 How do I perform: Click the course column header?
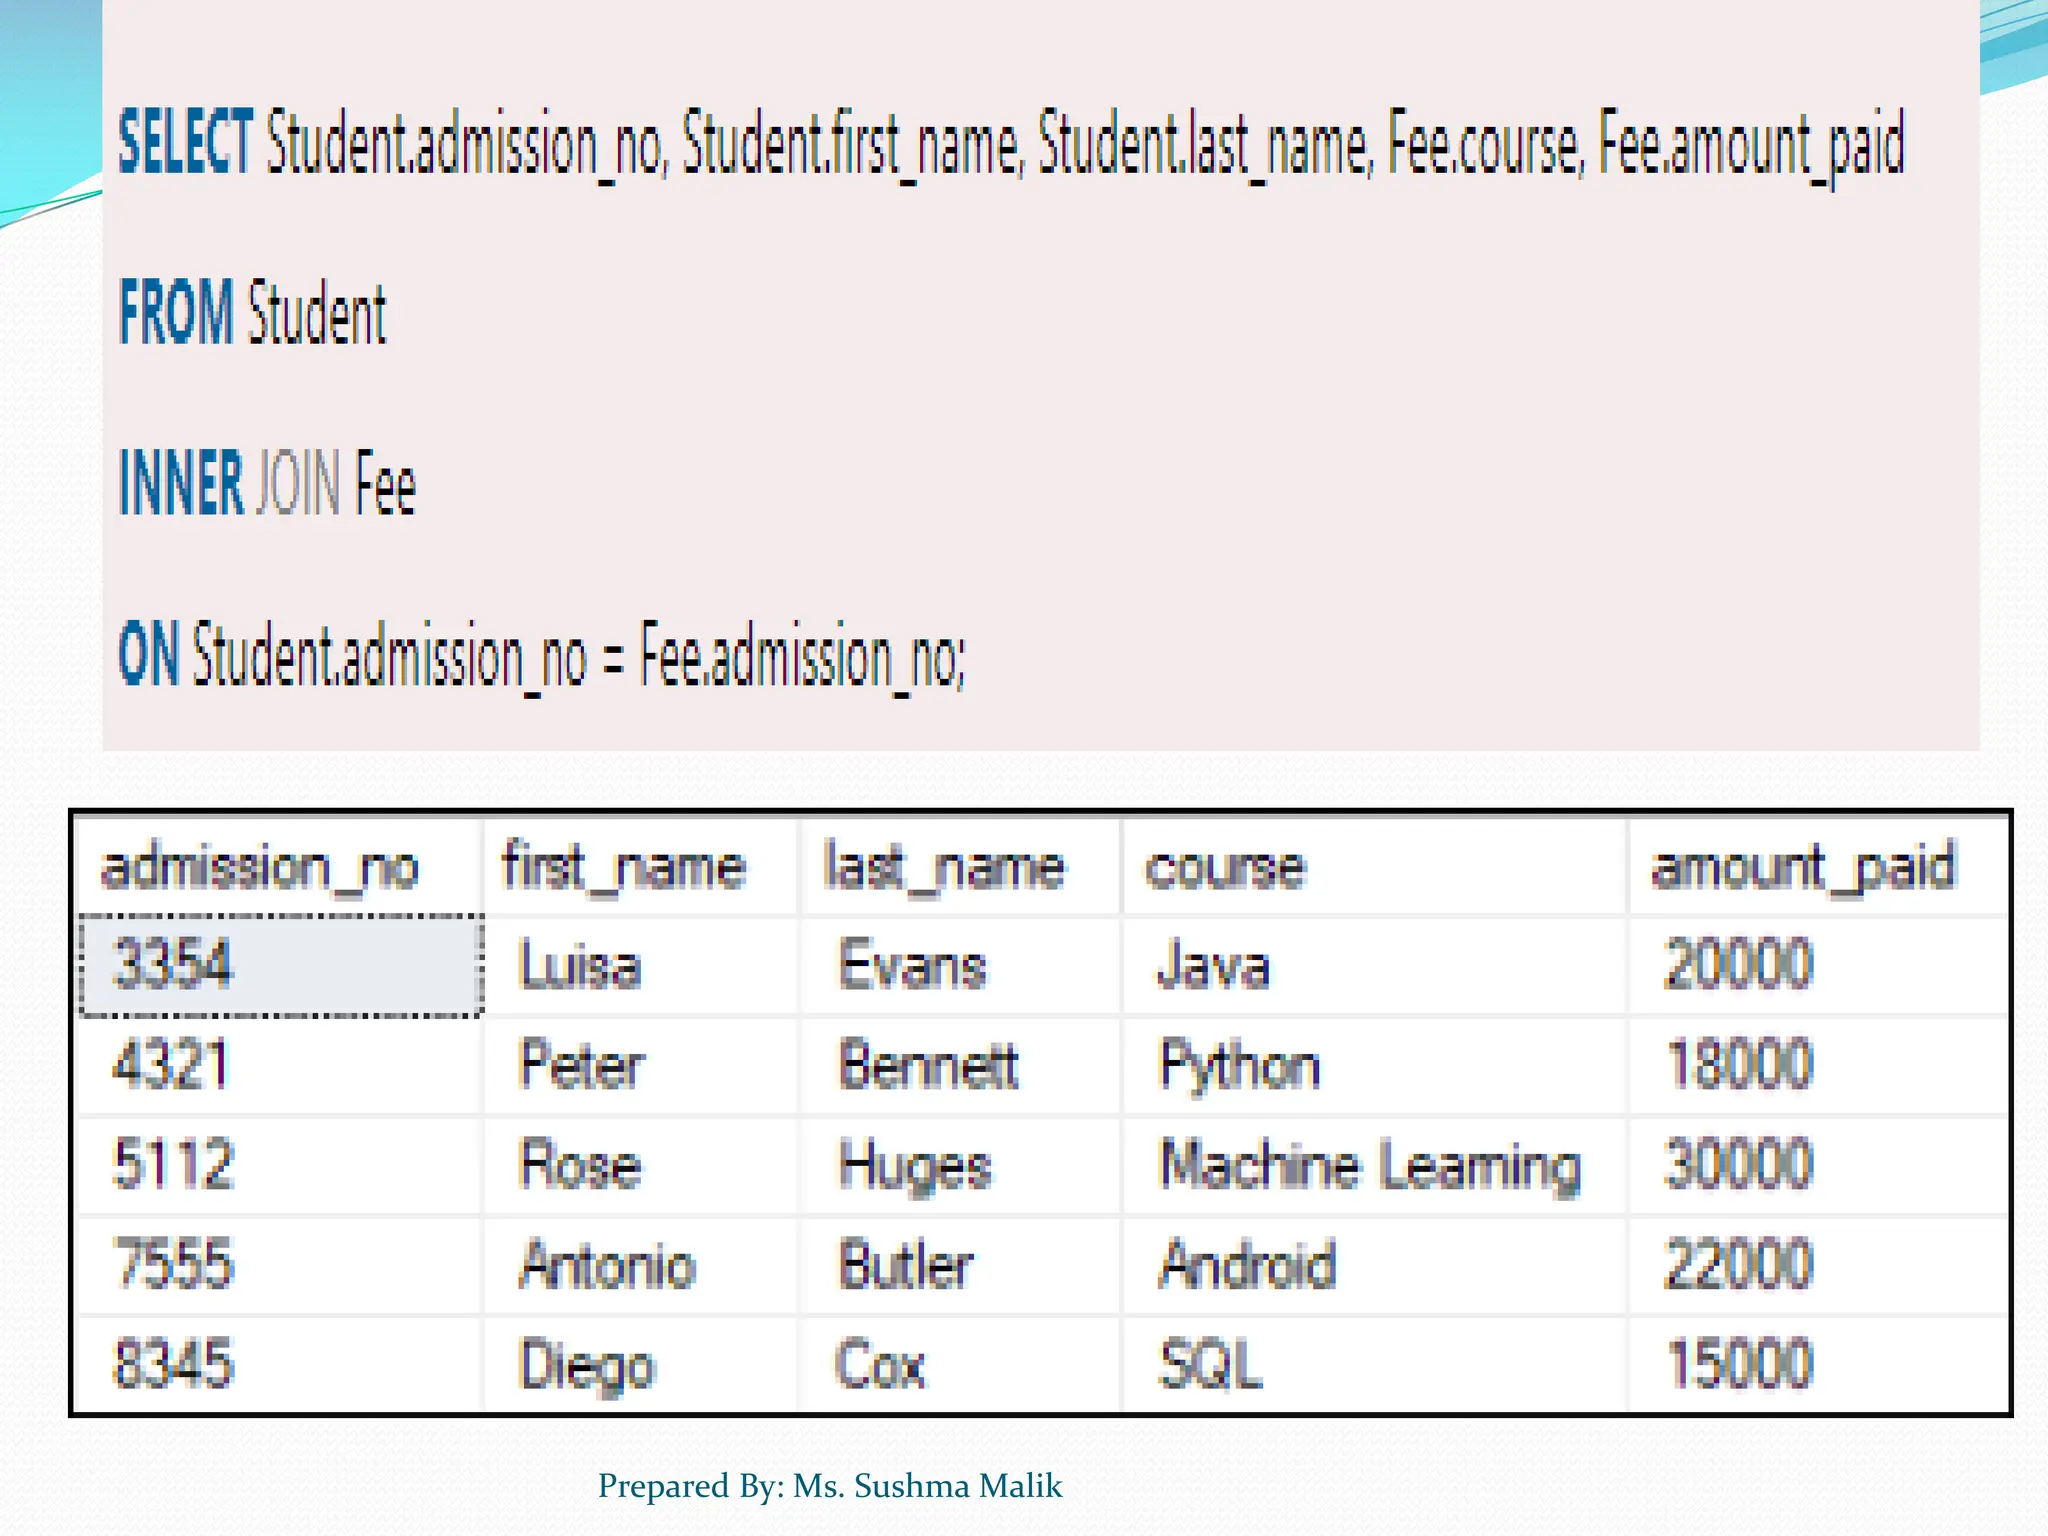tap(1225, 867)
